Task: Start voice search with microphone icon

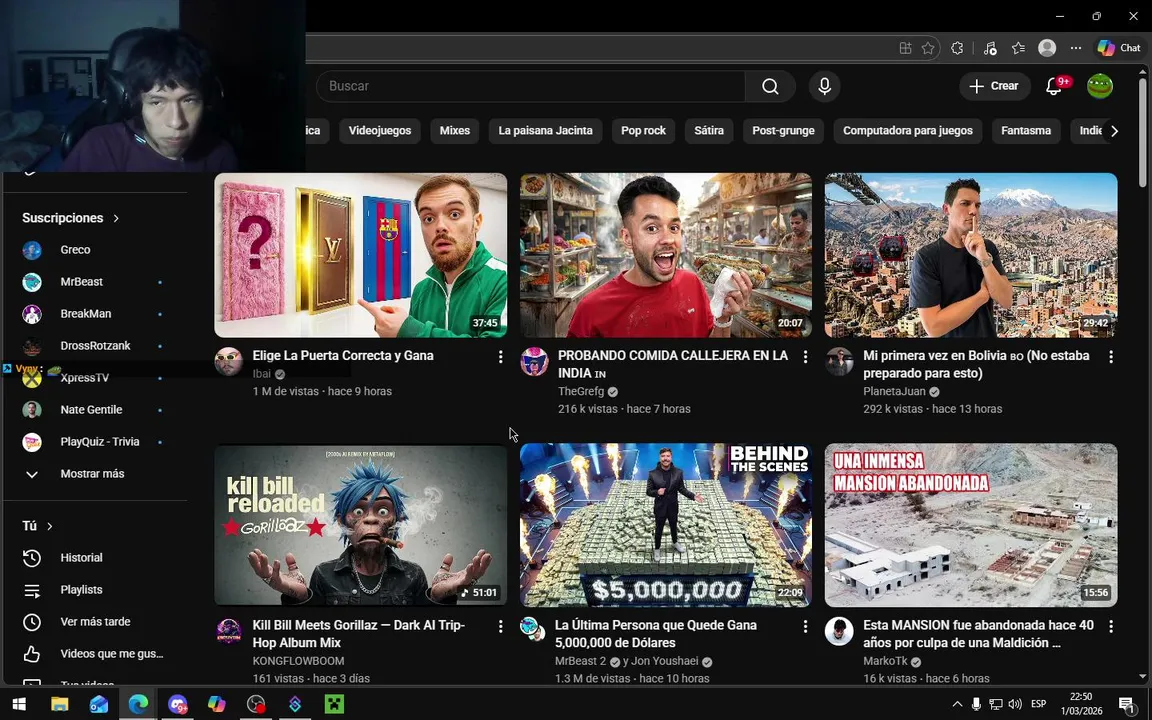Action: pos(824,86)
